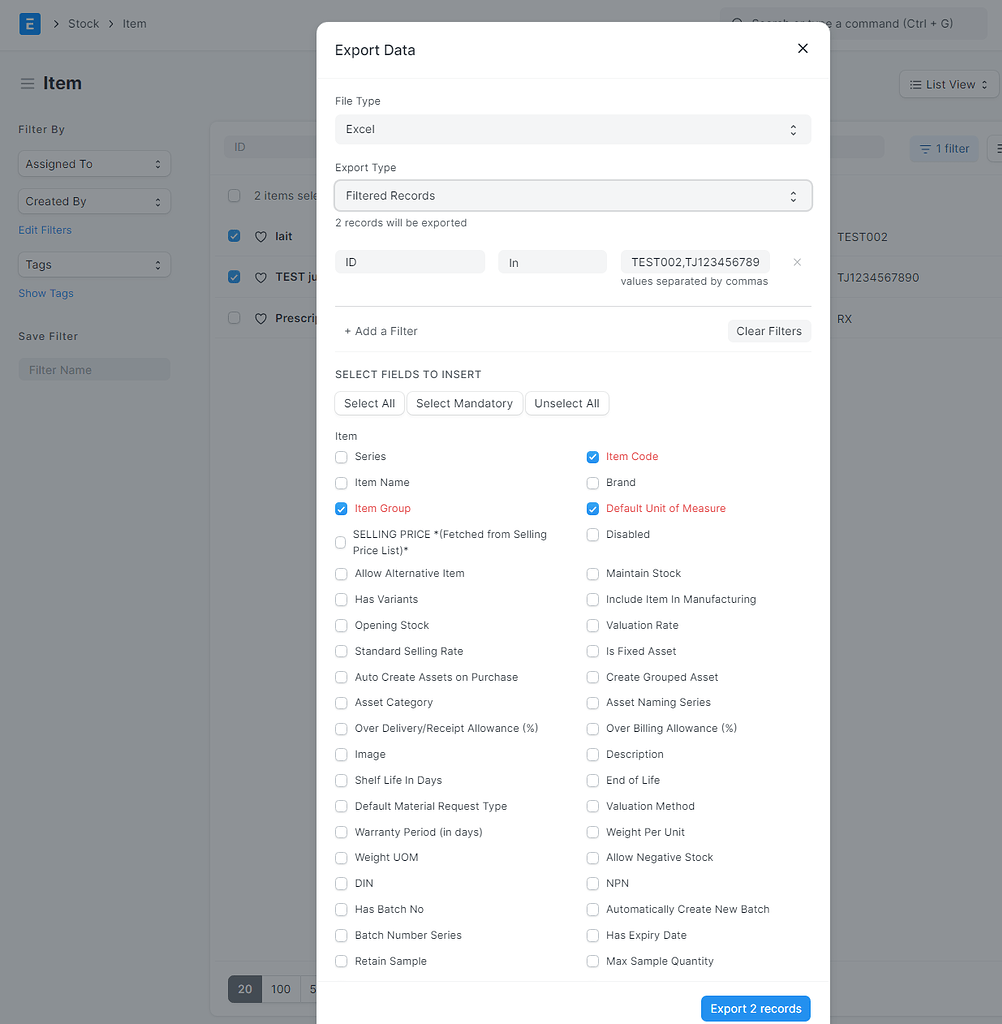
Task: Enable the Series field checkbox
Action: (x=340, y=456)
